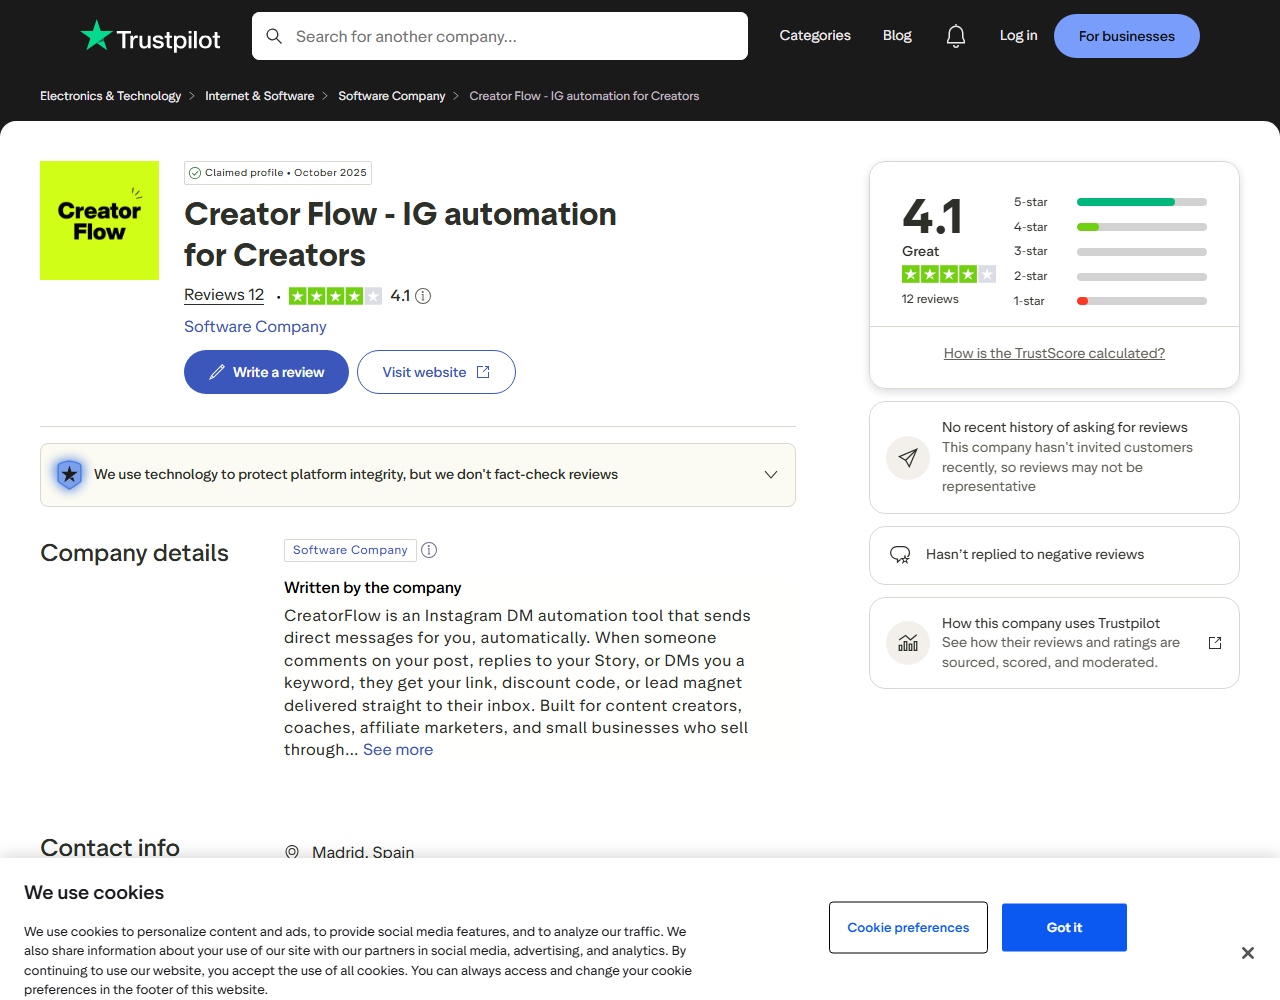
Task: Select the 2-star rating row
Action: click(1110, 276)
